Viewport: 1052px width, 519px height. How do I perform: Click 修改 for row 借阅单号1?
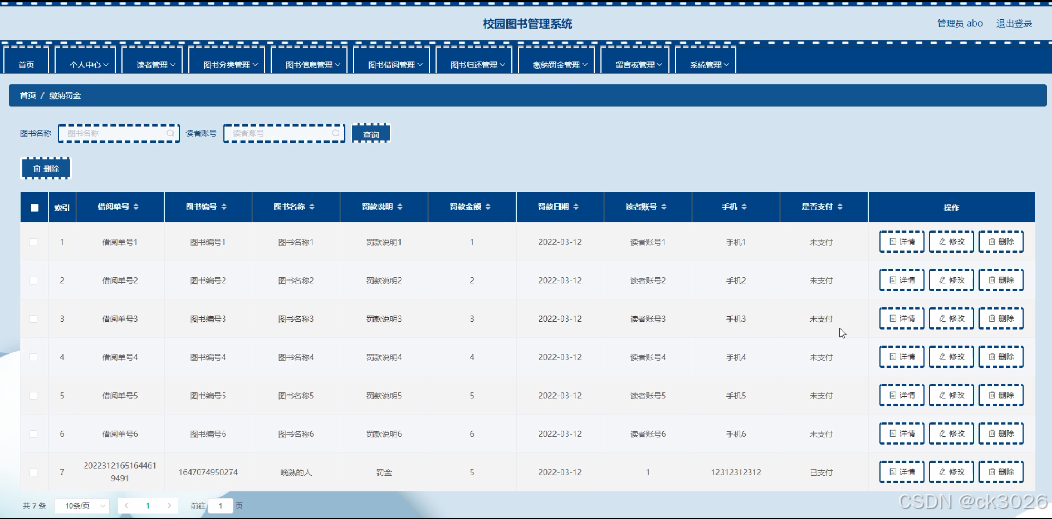[951, 242]
